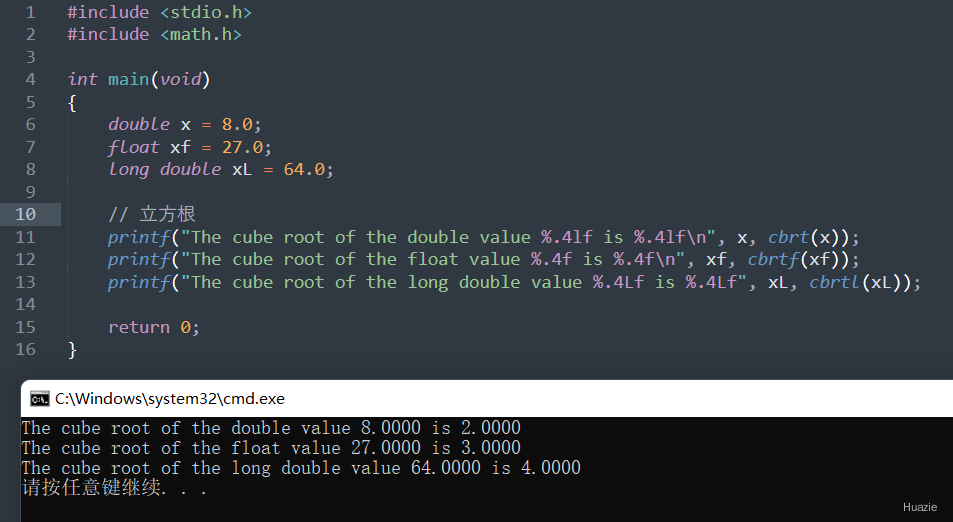953x522 pixels.
Task: Click the value 64.0 on line 8
Action: (304, 169)
